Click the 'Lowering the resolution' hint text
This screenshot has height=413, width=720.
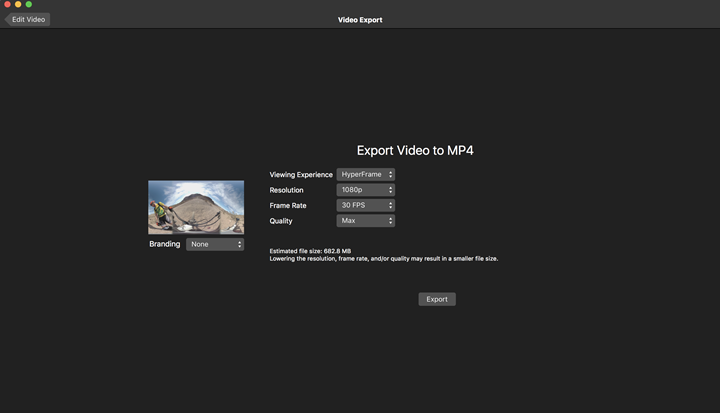(383, 259)
